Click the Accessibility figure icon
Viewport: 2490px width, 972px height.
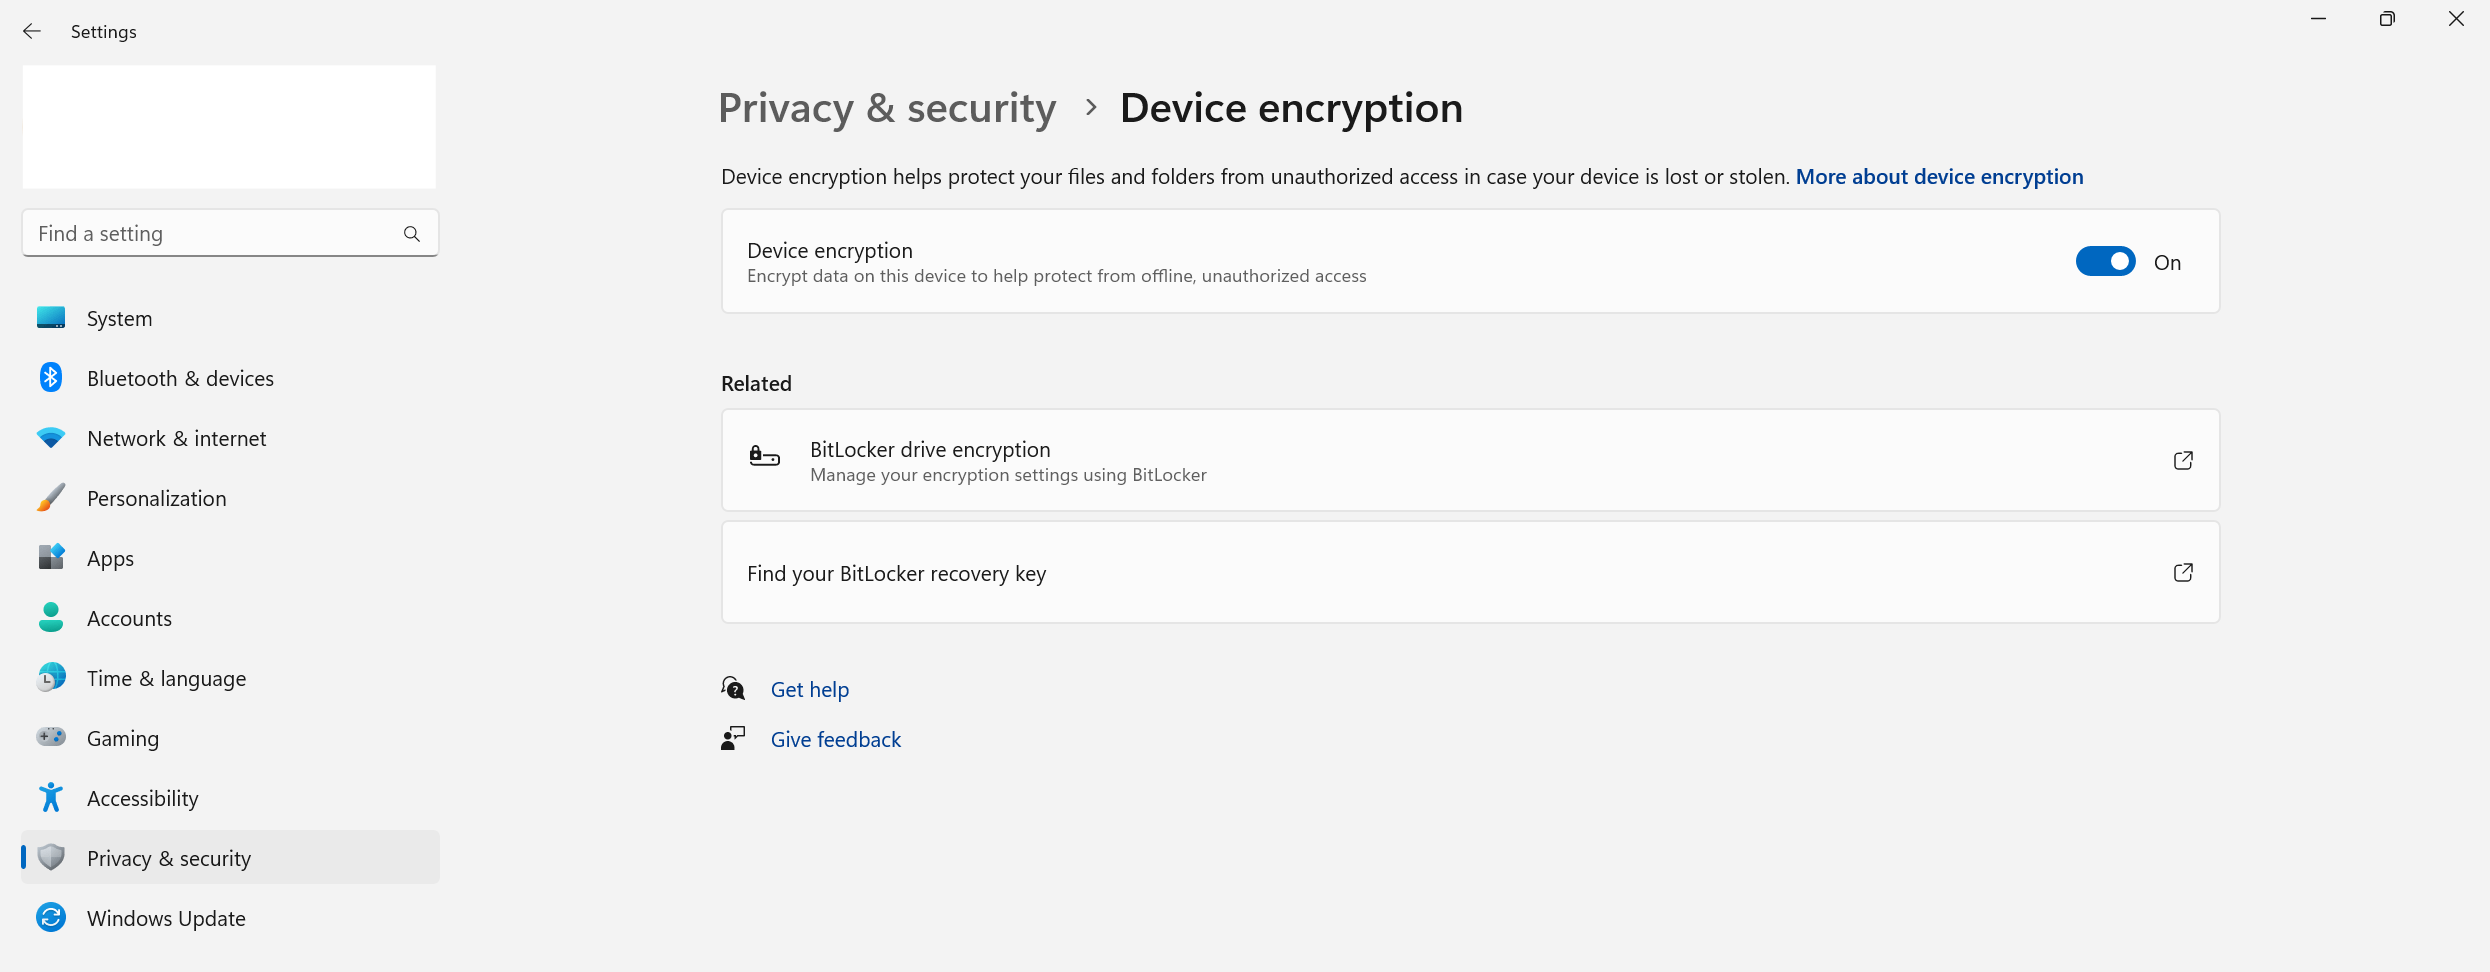[51, 798]
